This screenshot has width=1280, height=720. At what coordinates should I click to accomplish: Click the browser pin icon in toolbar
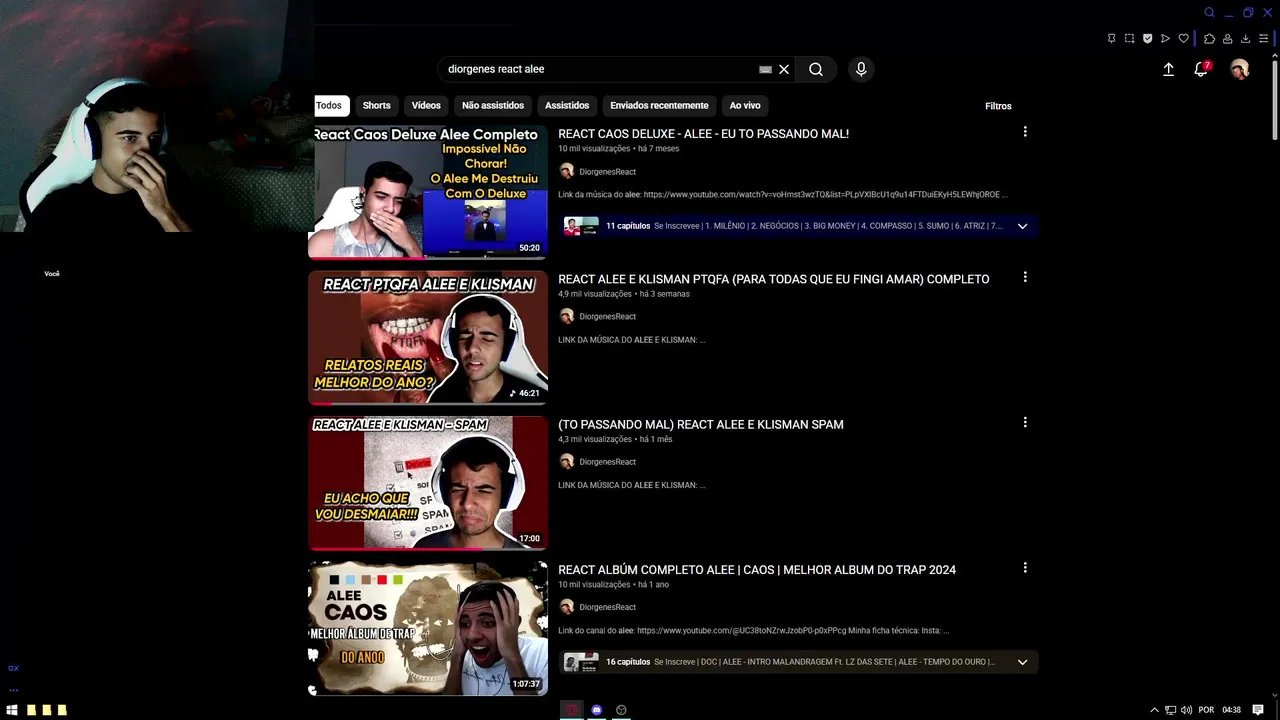tap(1111, 39)
